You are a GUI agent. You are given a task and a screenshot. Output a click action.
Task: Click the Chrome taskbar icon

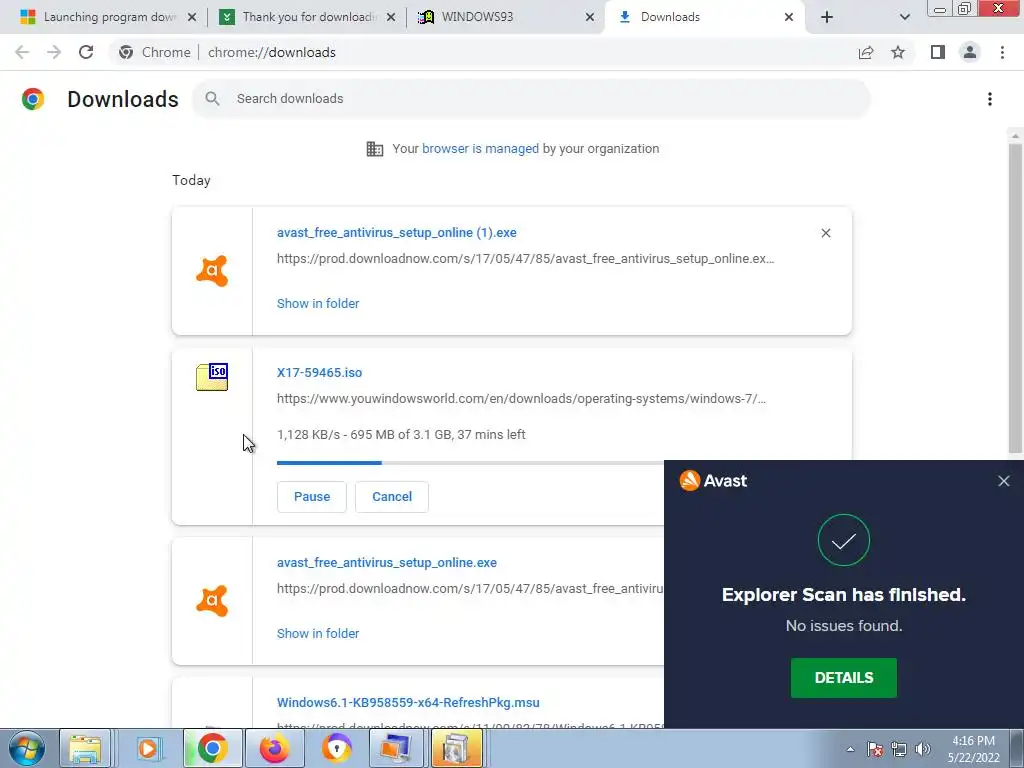tap(212, 748)
